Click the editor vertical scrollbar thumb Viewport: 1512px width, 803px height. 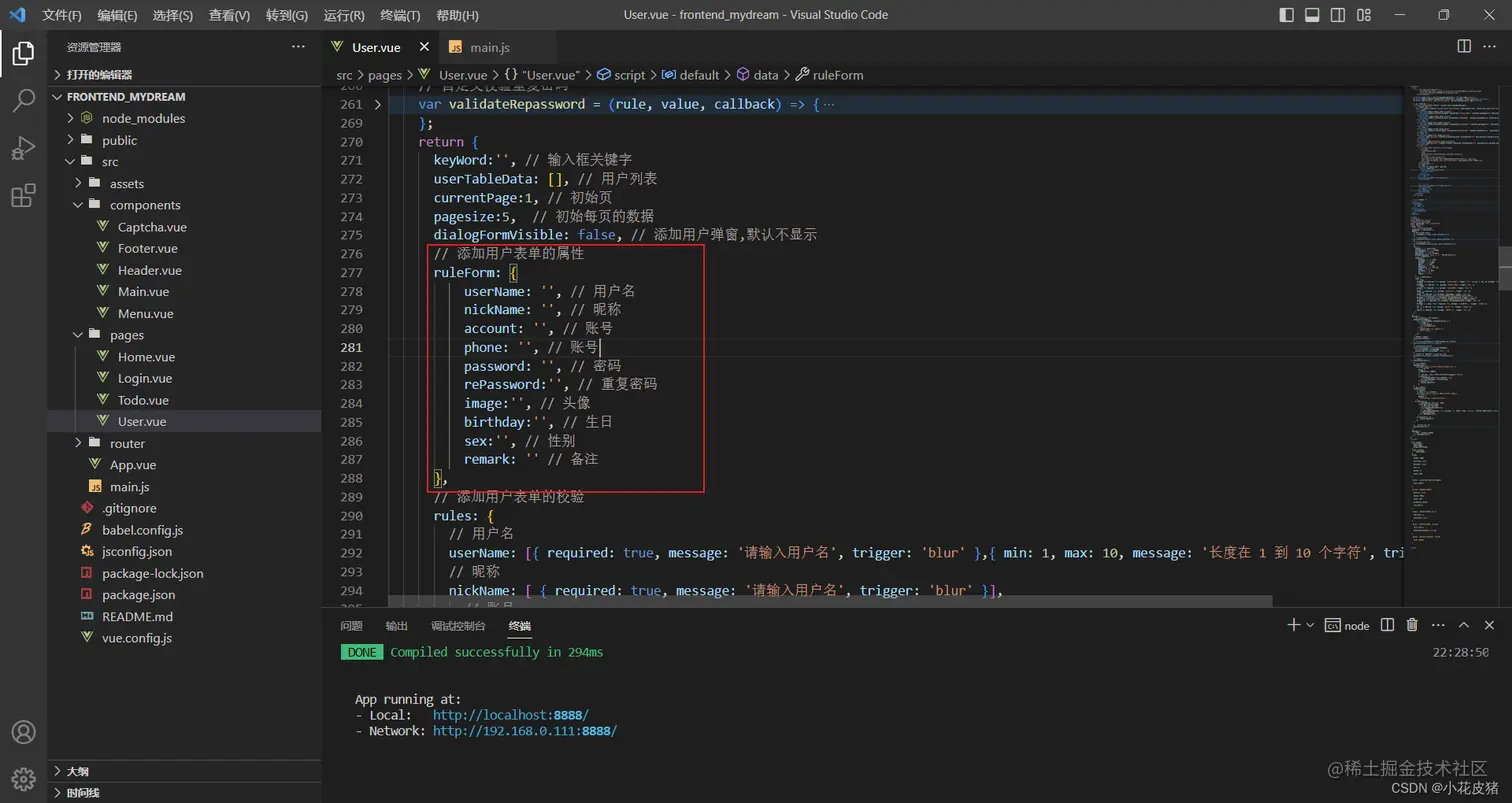[1505, 267]
